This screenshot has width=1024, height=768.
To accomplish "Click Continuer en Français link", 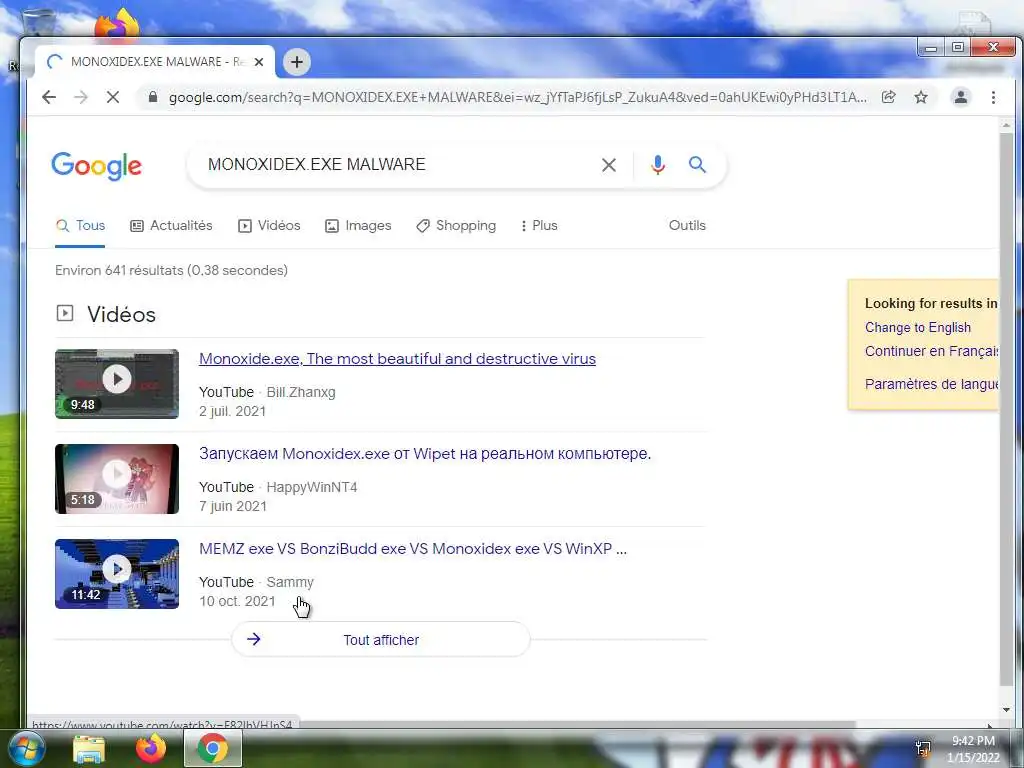I will click(931, 351).
